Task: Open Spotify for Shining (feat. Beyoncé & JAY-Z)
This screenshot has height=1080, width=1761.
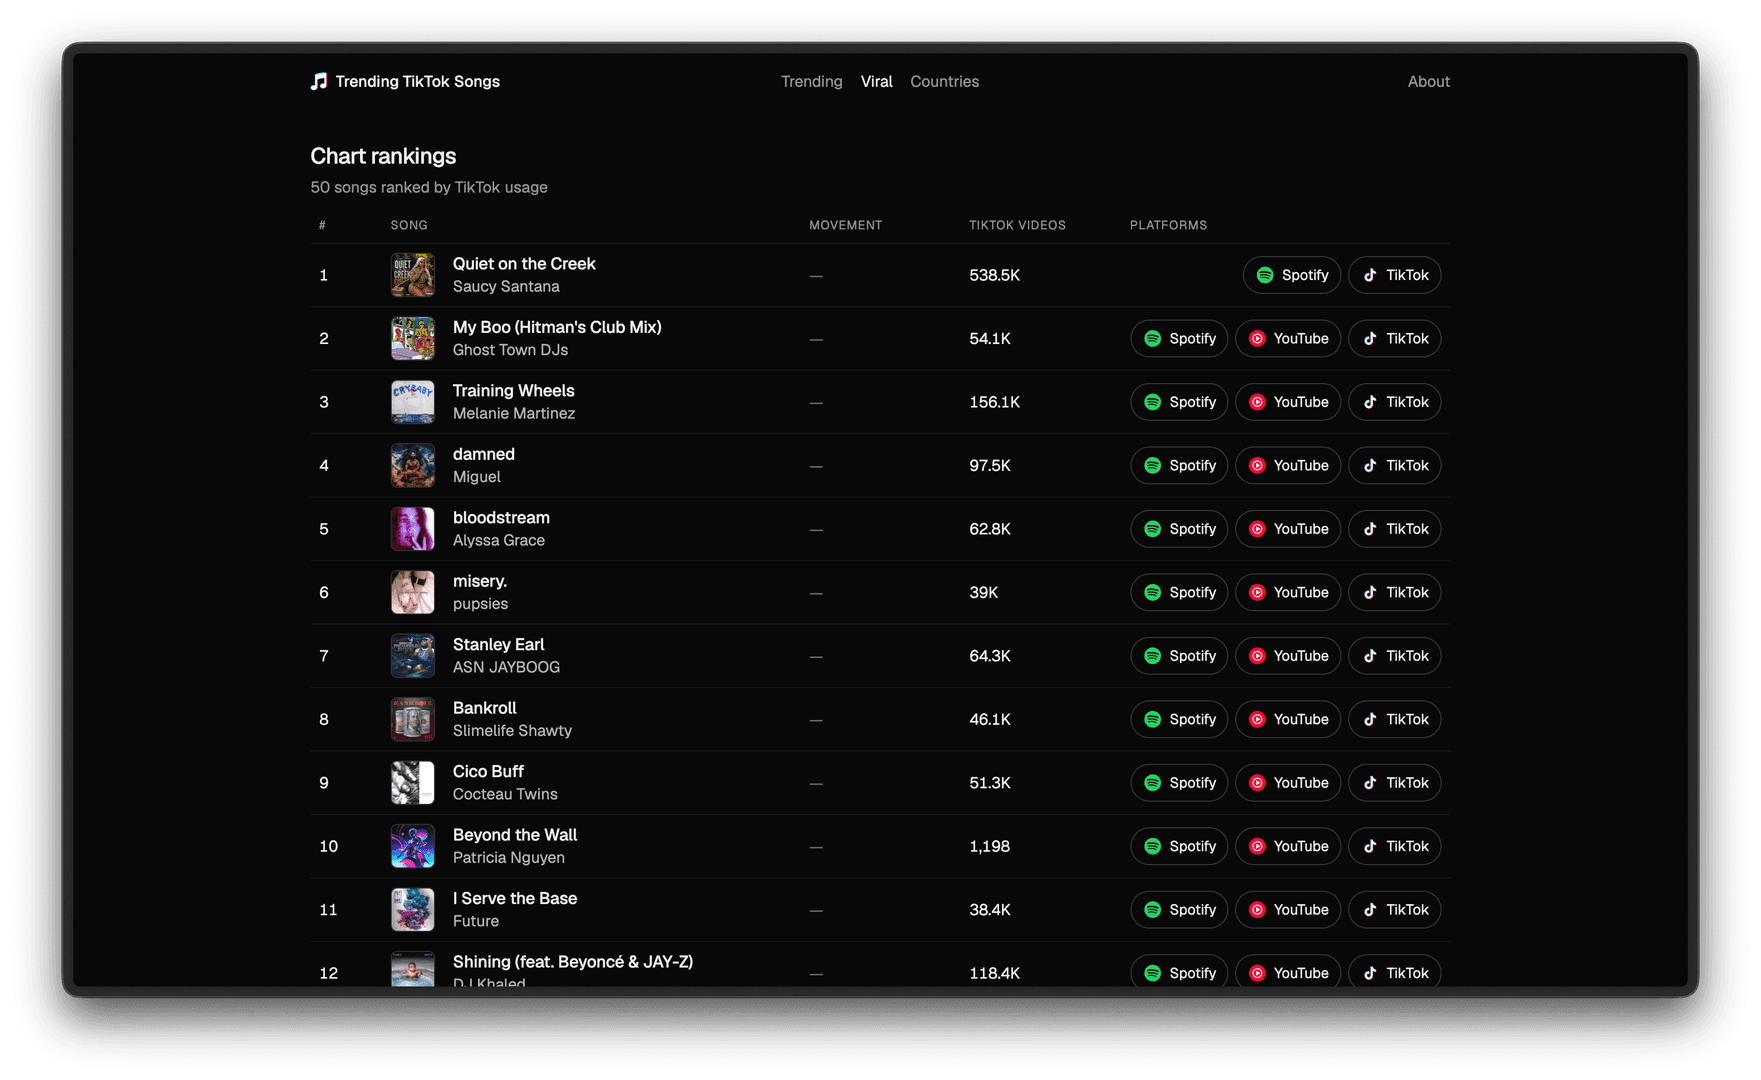Action: point(1179,972)
